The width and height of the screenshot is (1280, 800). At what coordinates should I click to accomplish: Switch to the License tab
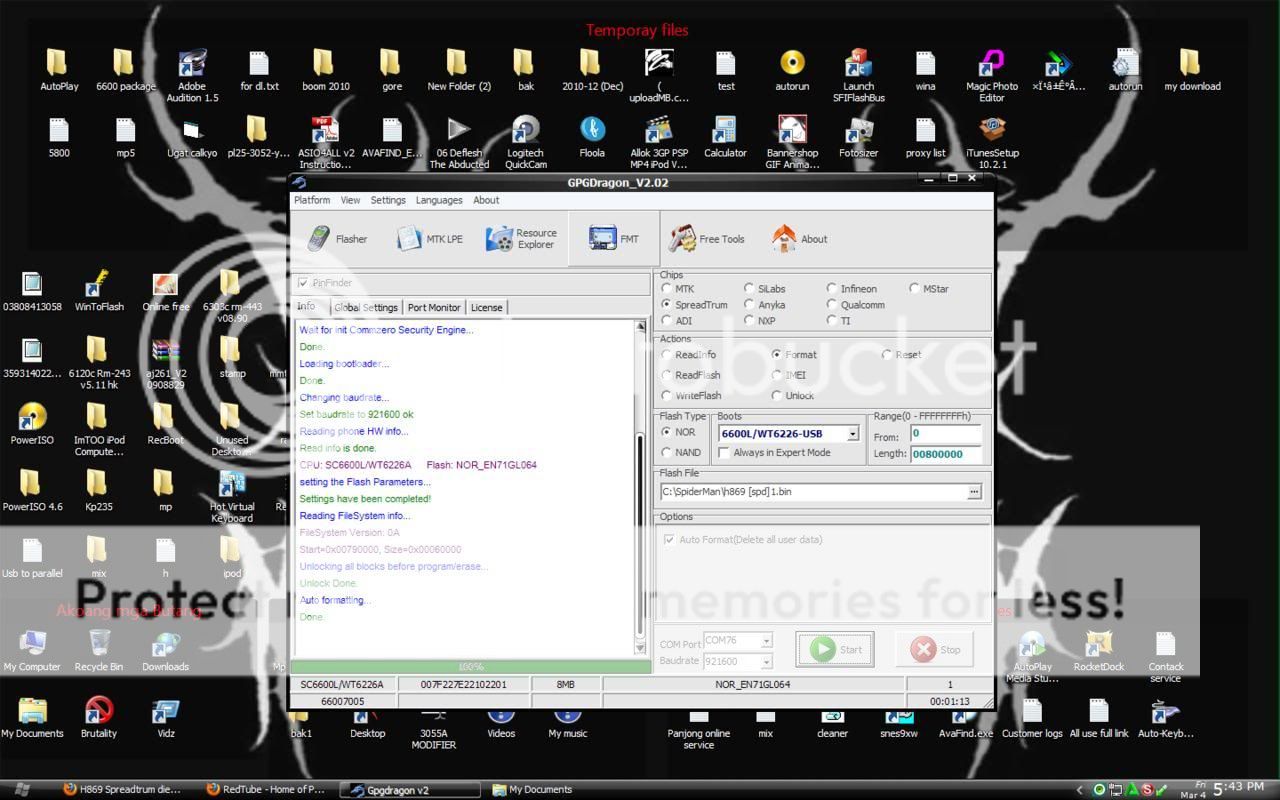487,308
